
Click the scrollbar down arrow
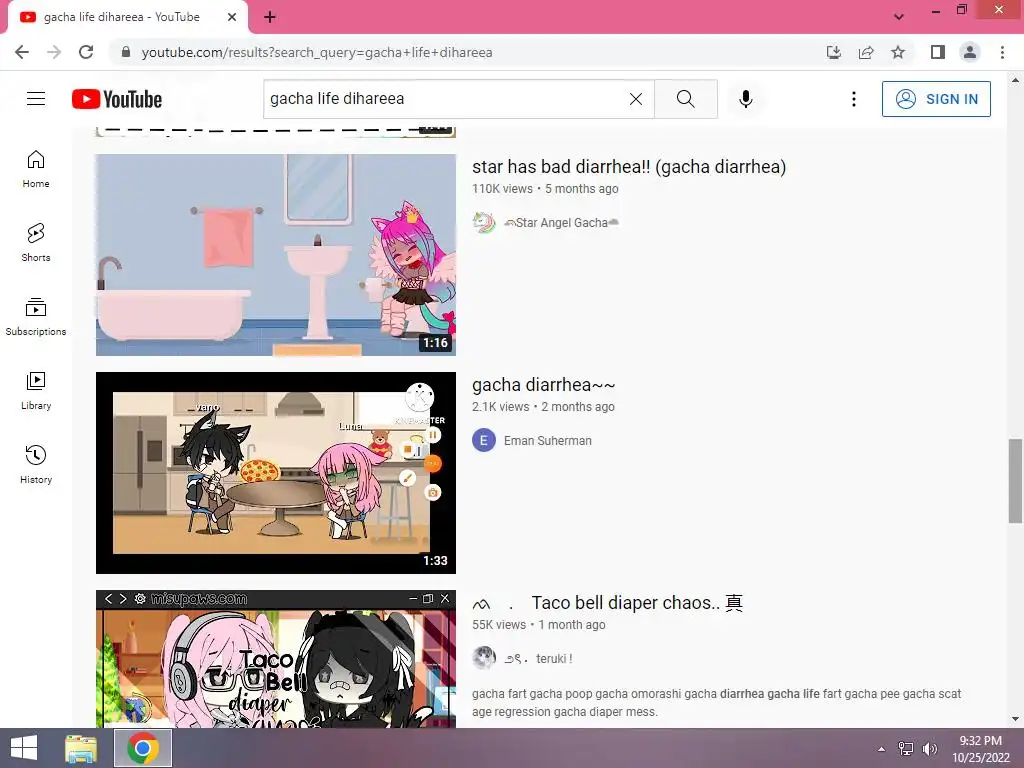click(1015, 720)
